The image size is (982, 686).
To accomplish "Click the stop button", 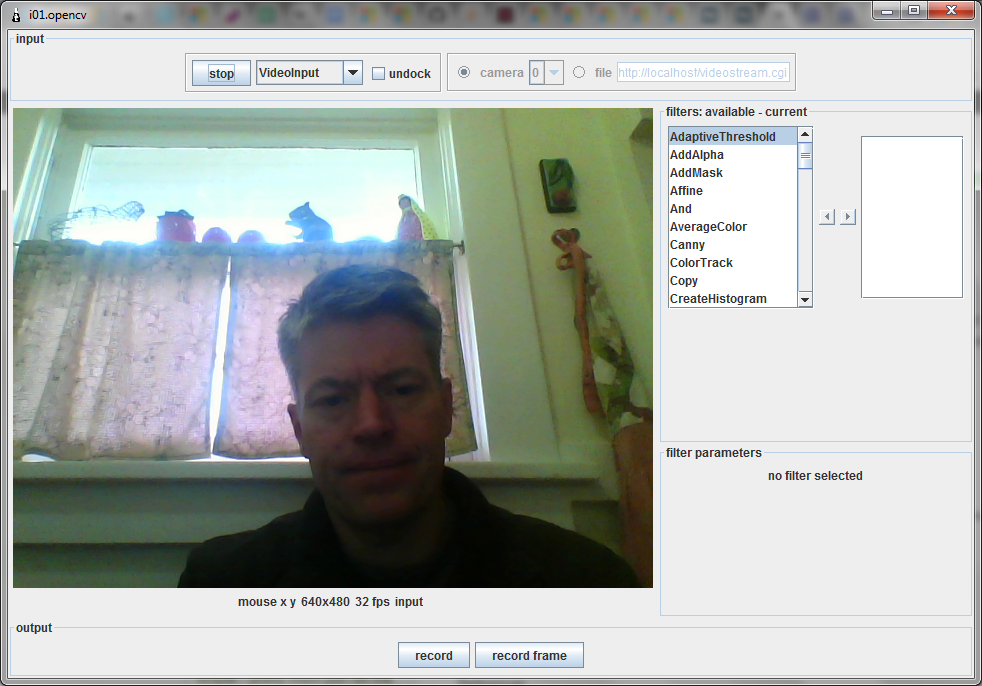I will [x=221, y=73].
